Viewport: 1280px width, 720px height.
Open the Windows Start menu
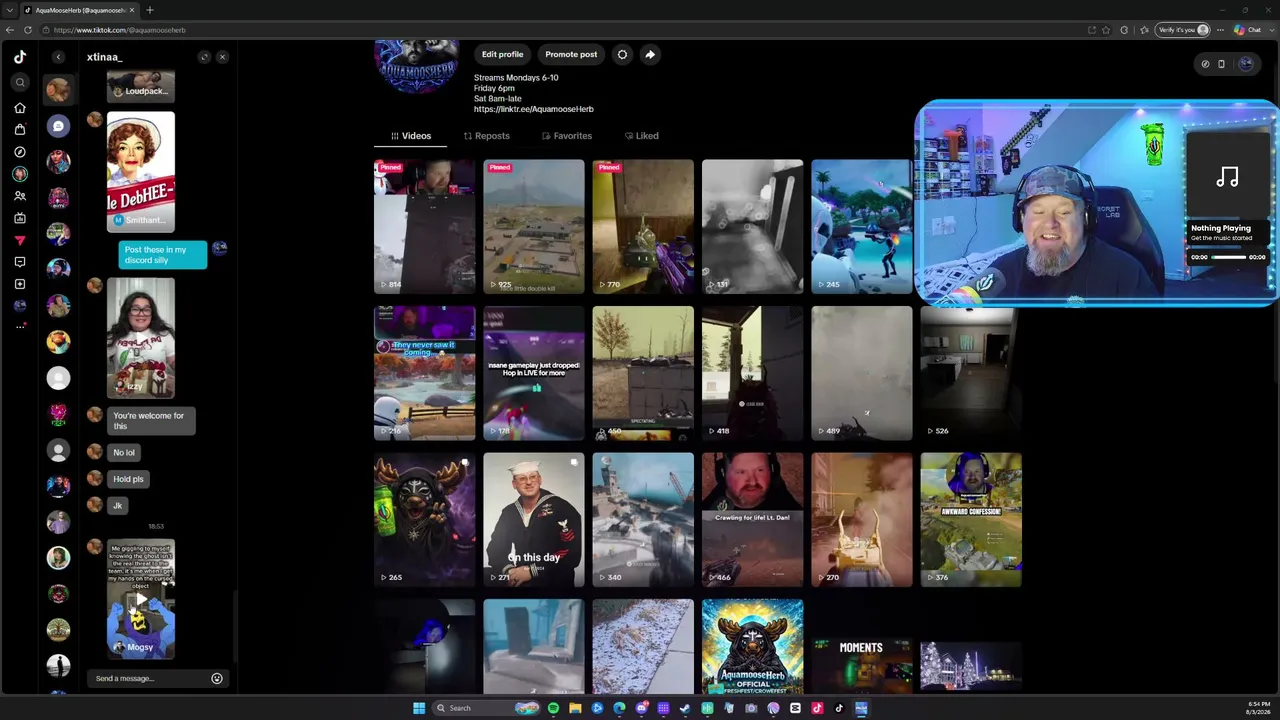point(419,708)
